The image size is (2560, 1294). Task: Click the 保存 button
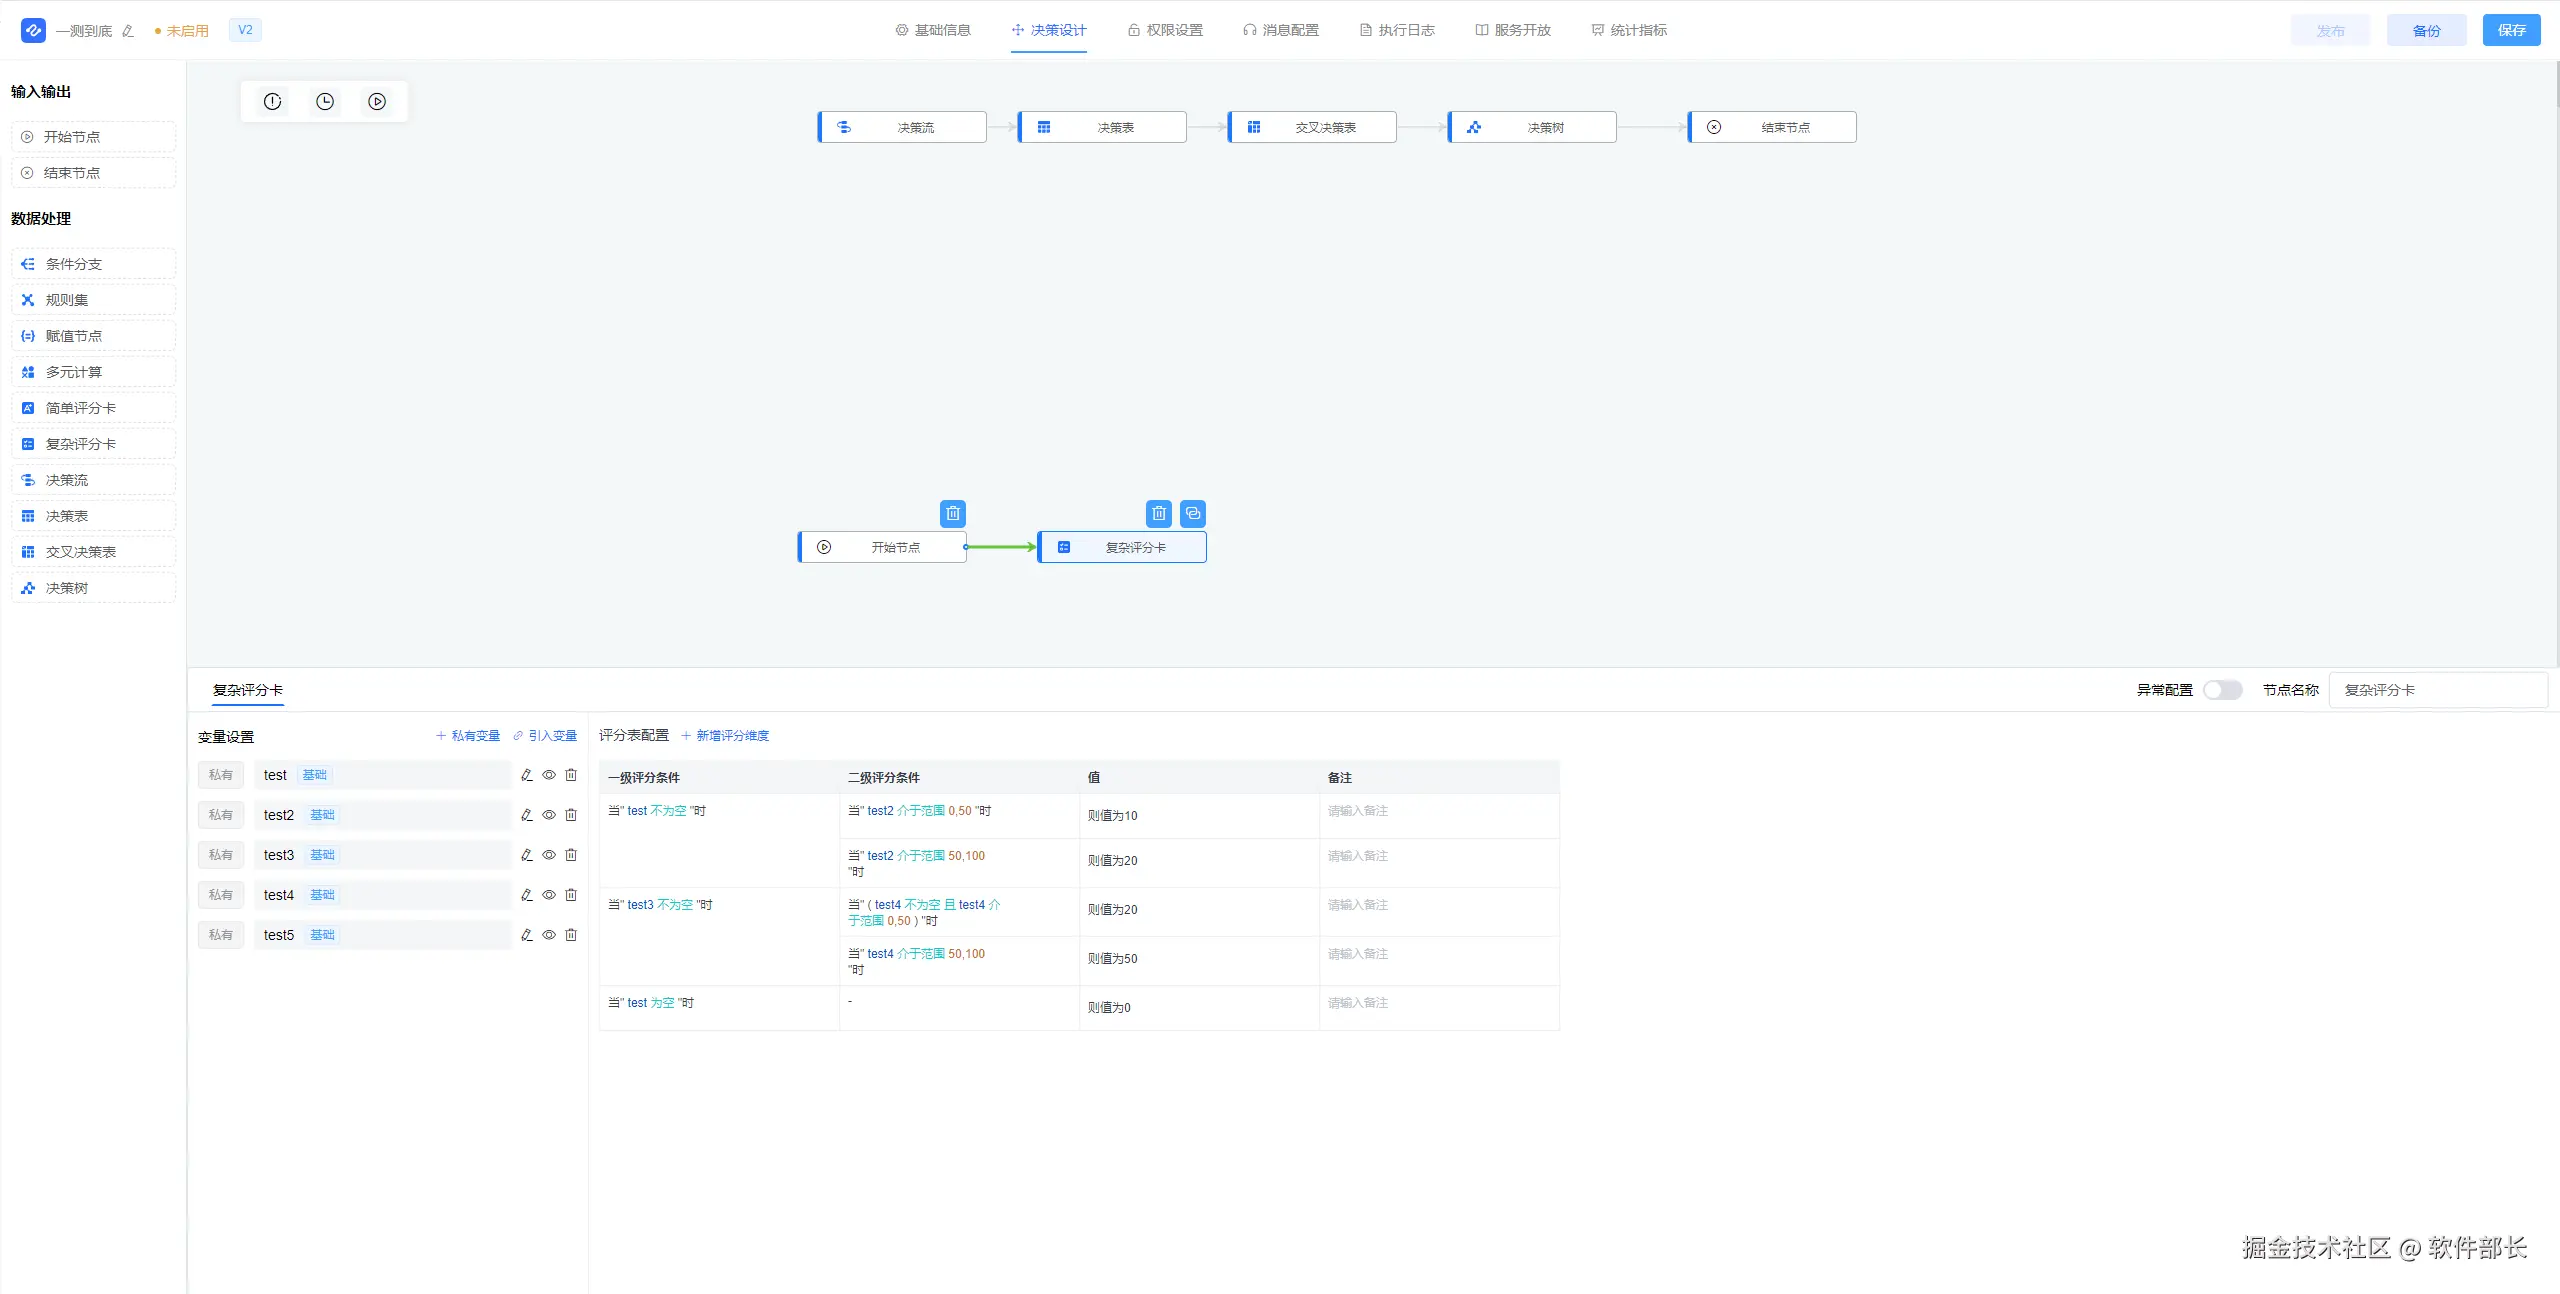2511,30
